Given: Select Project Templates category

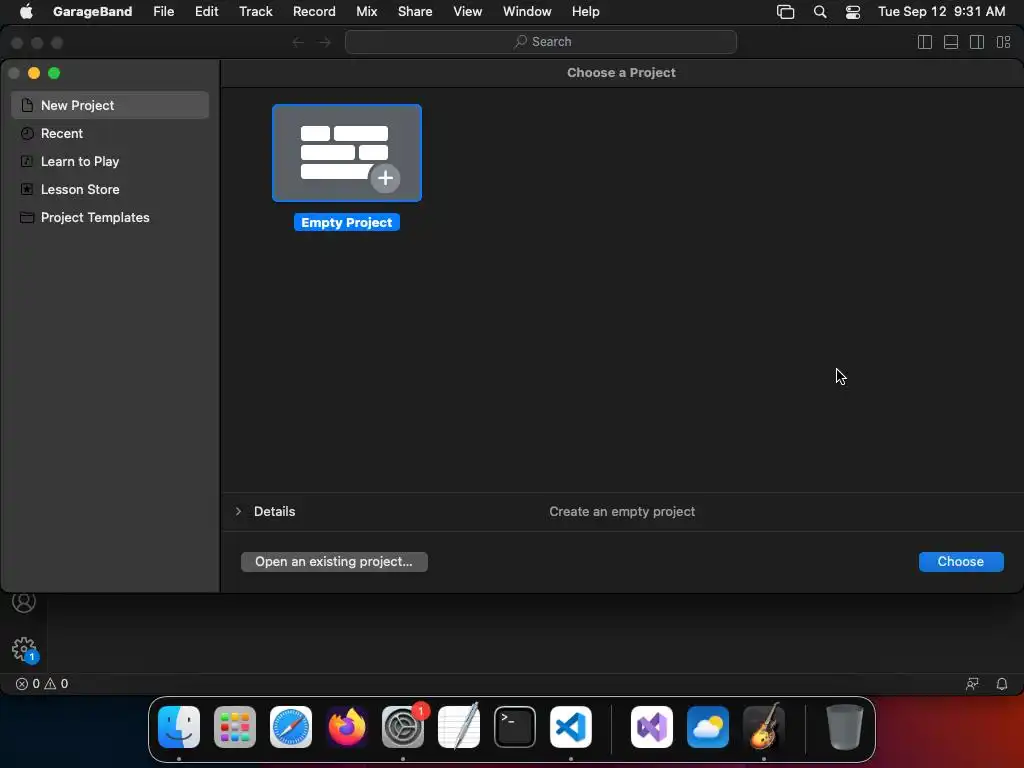Looking at the screenshot, I should [x=110, y=217].
